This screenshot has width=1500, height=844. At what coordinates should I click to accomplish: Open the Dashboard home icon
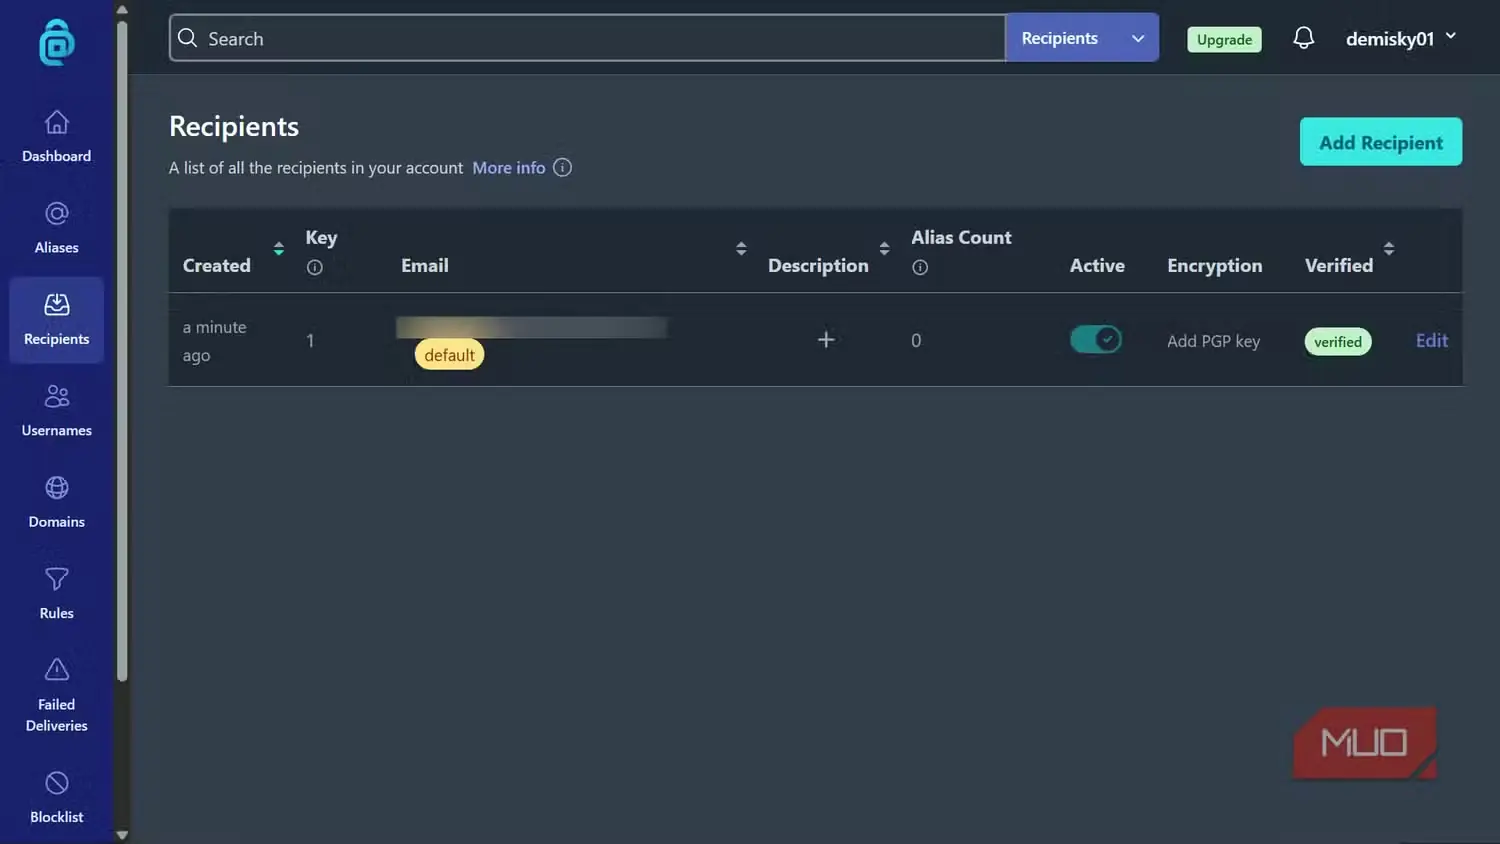pos(57,122)
